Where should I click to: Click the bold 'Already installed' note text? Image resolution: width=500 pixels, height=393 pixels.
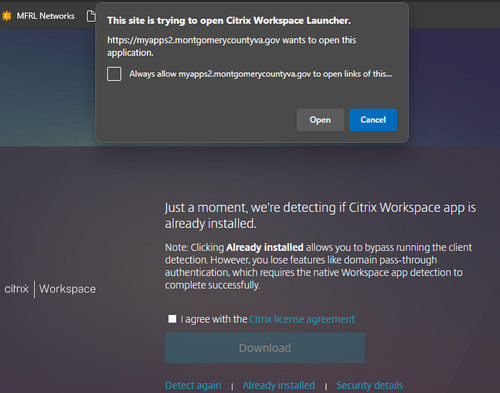click(x=265, y=247)
